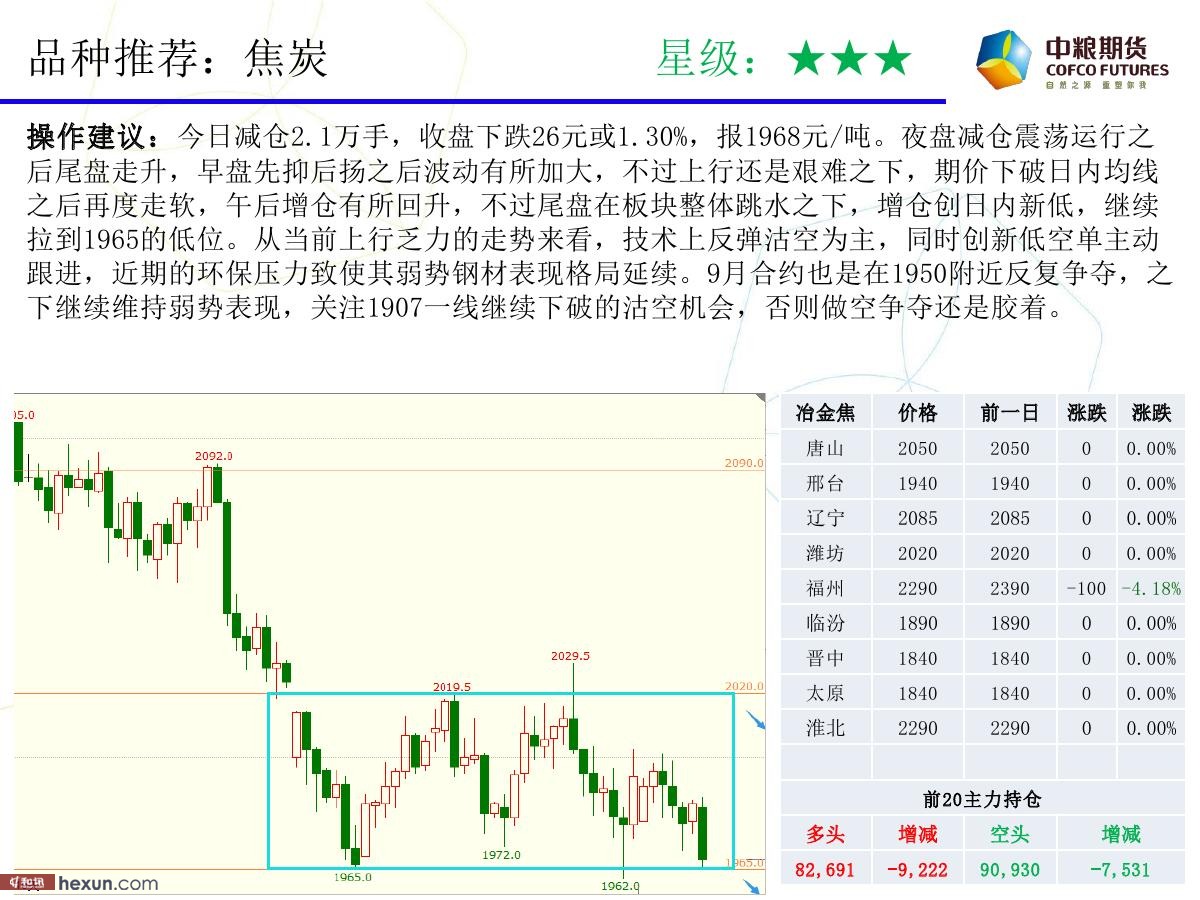Select the last green rating star
Screen dimensions: 1200x900
pyautogui.click(x=893, y=60)
